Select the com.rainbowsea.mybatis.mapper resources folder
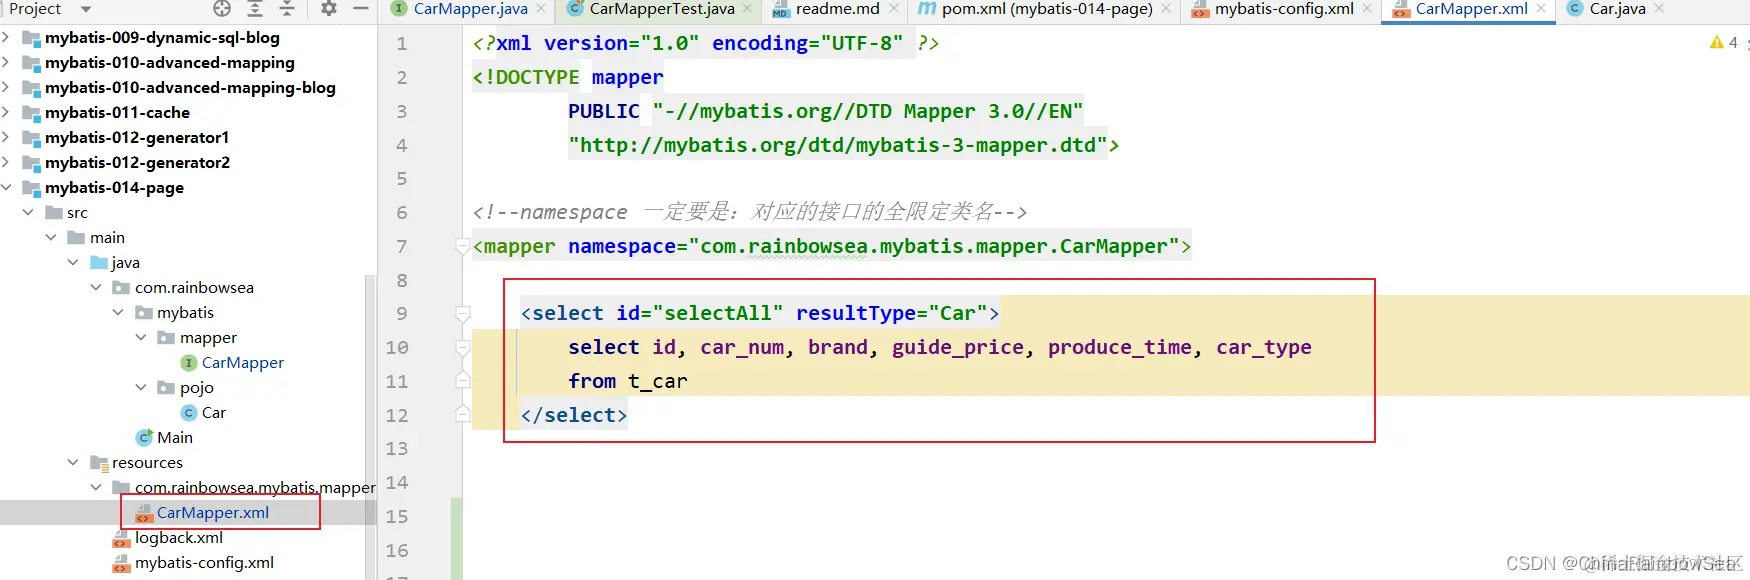Image resolution: width=1750 pixels, height=580 pixels. coord(255,488)
